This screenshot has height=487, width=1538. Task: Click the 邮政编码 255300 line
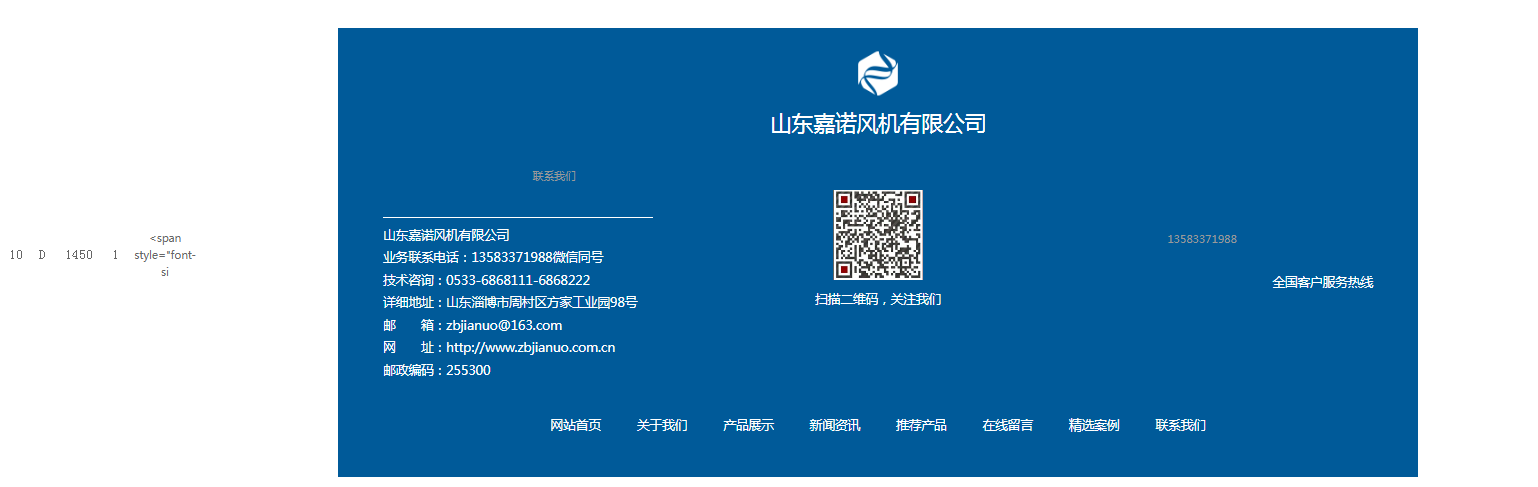[x=437, y=370]
